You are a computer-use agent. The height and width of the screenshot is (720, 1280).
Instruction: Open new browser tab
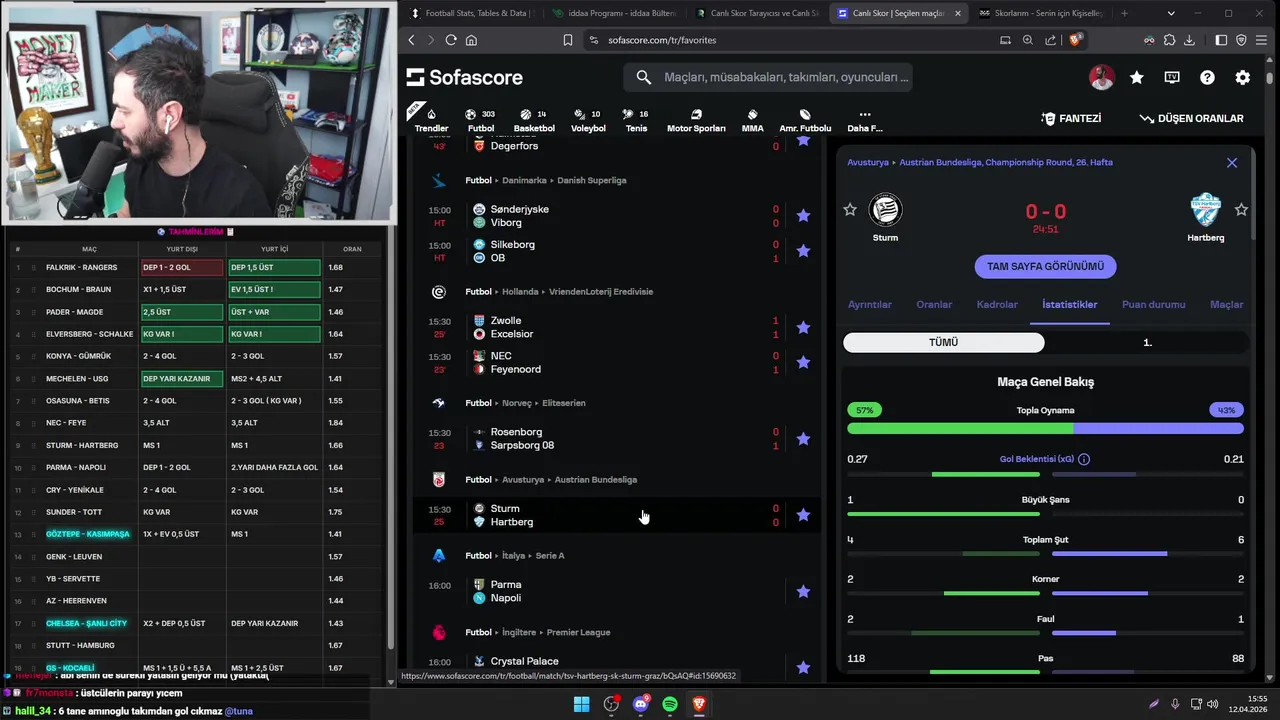pos(1124,13)
